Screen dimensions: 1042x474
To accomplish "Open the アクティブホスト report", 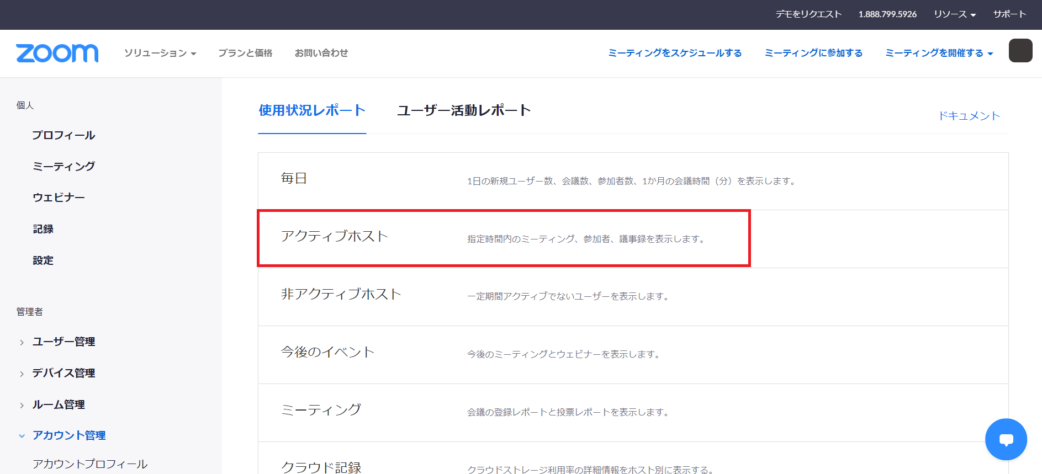I will [x=334, y=237].
